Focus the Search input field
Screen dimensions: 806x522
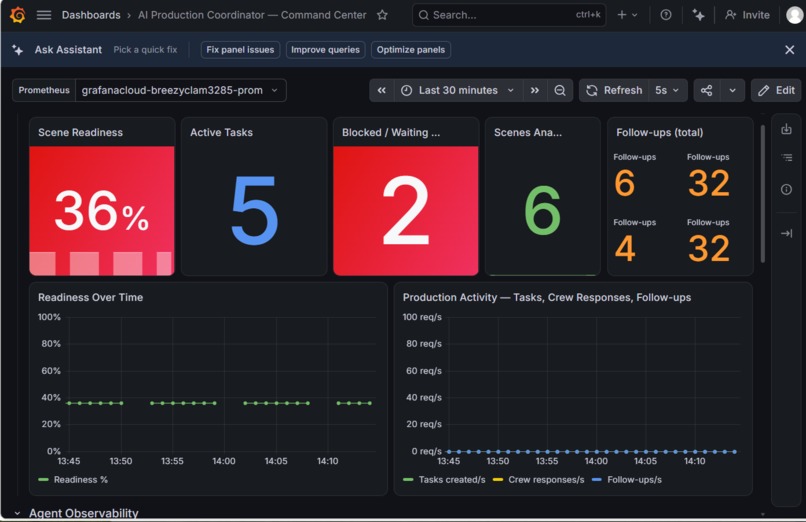509,15
